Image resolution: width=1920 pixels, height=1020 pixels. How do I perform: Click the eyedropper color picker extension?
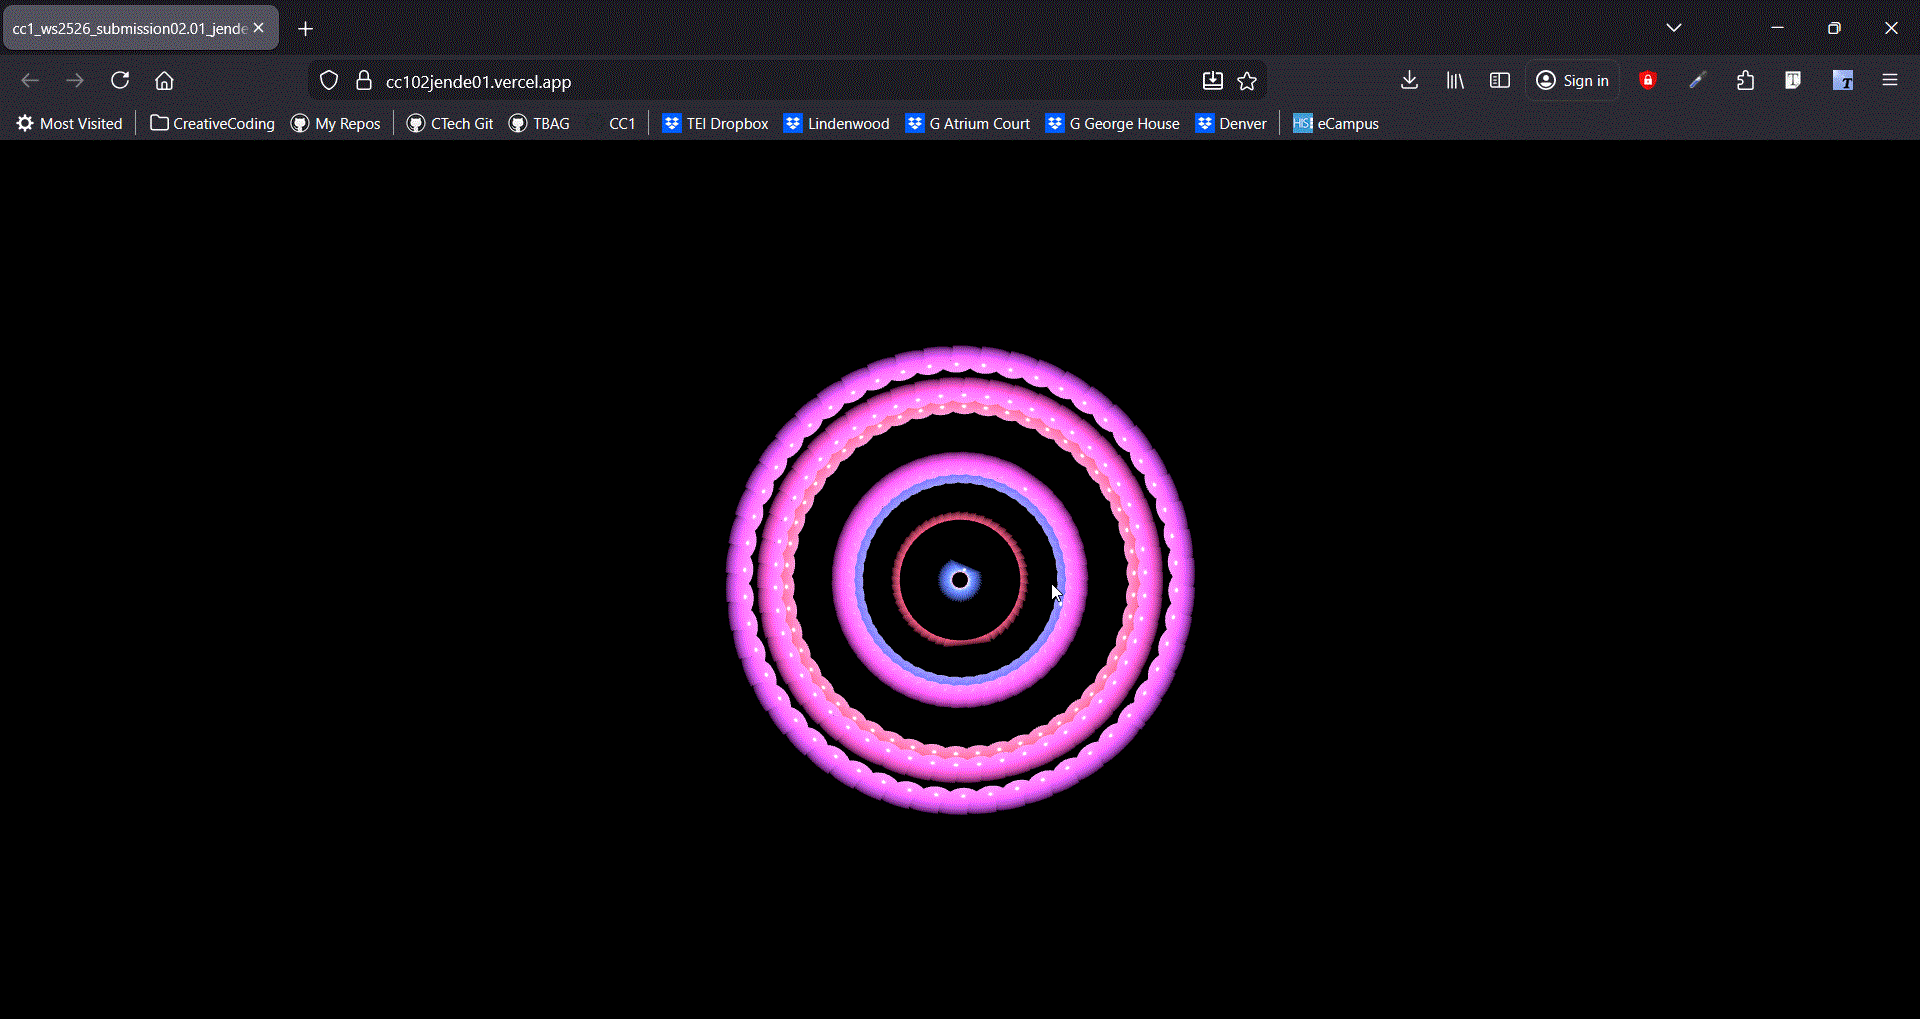[1697, 81]
